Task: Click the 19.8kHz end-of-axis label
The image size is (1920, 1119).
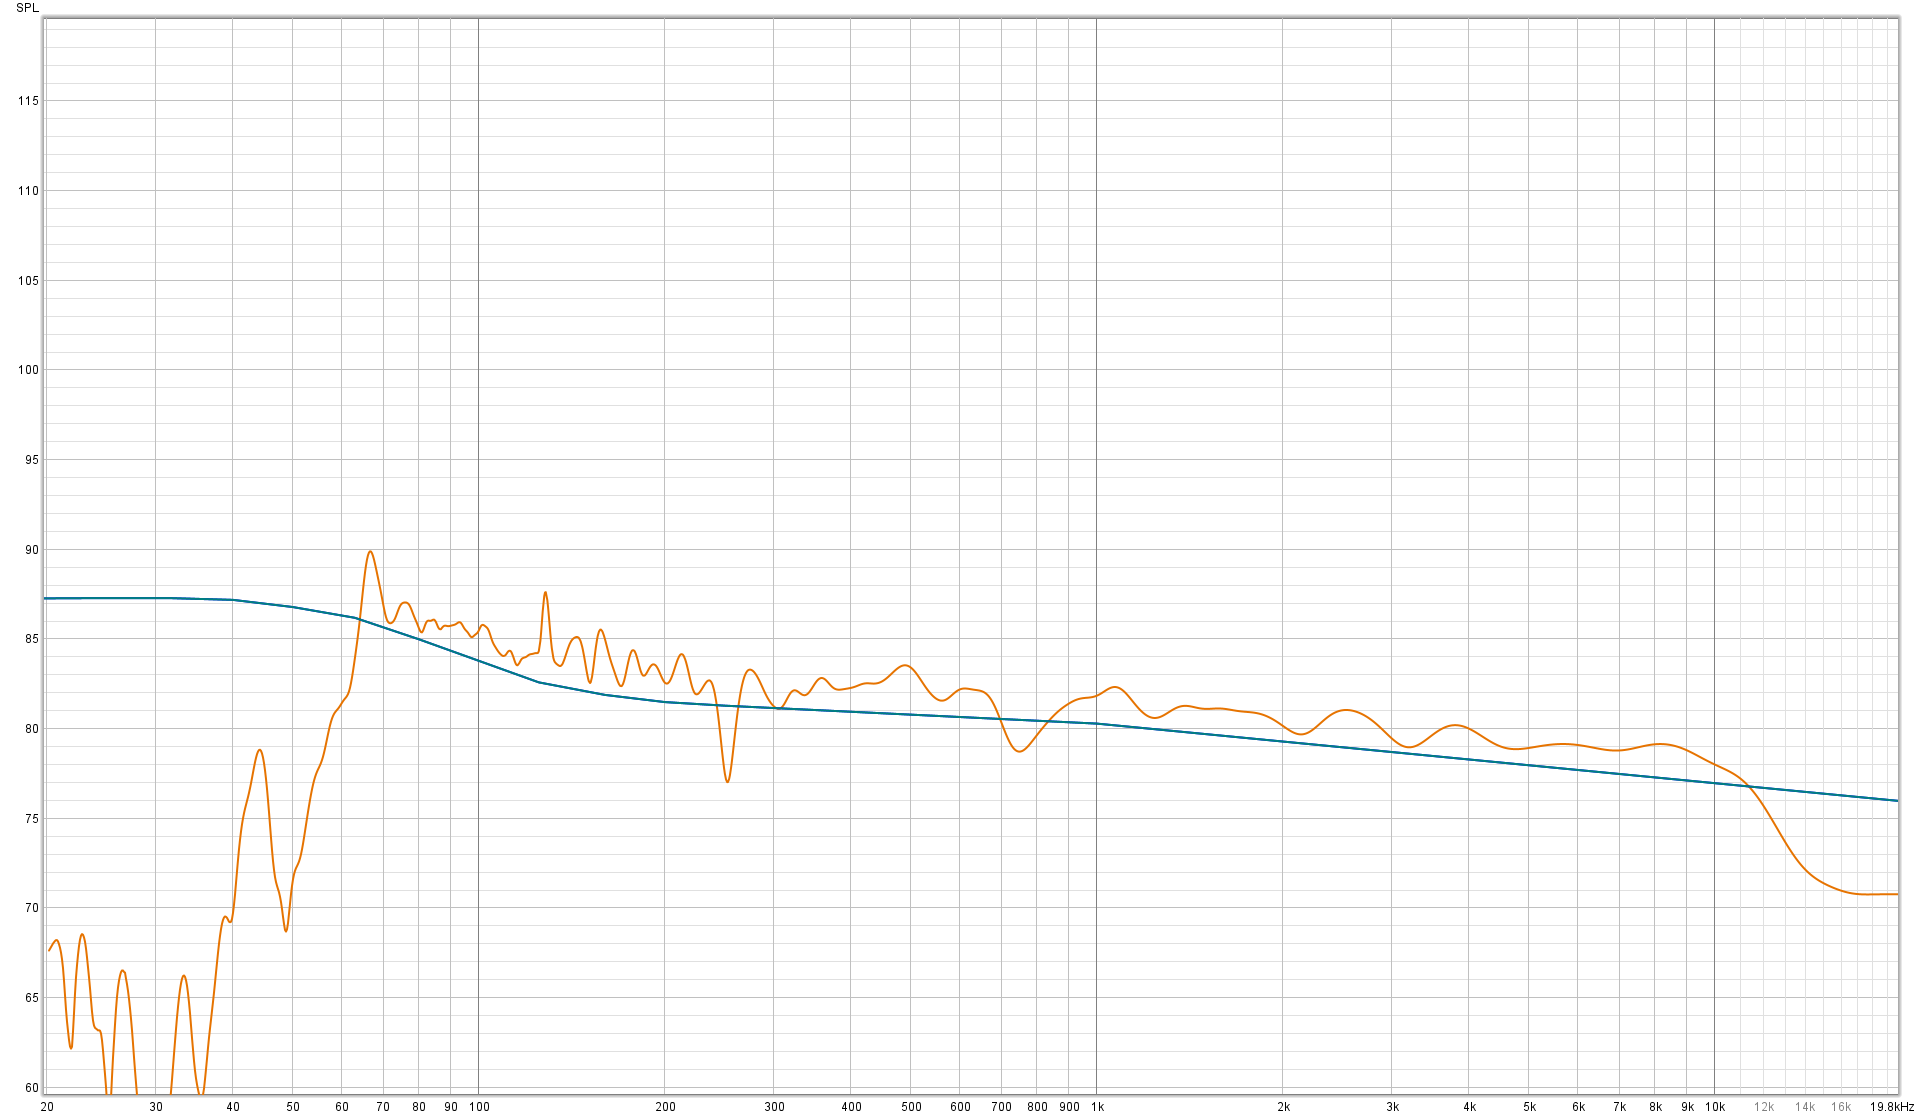Action: tap(1892, 1107)
